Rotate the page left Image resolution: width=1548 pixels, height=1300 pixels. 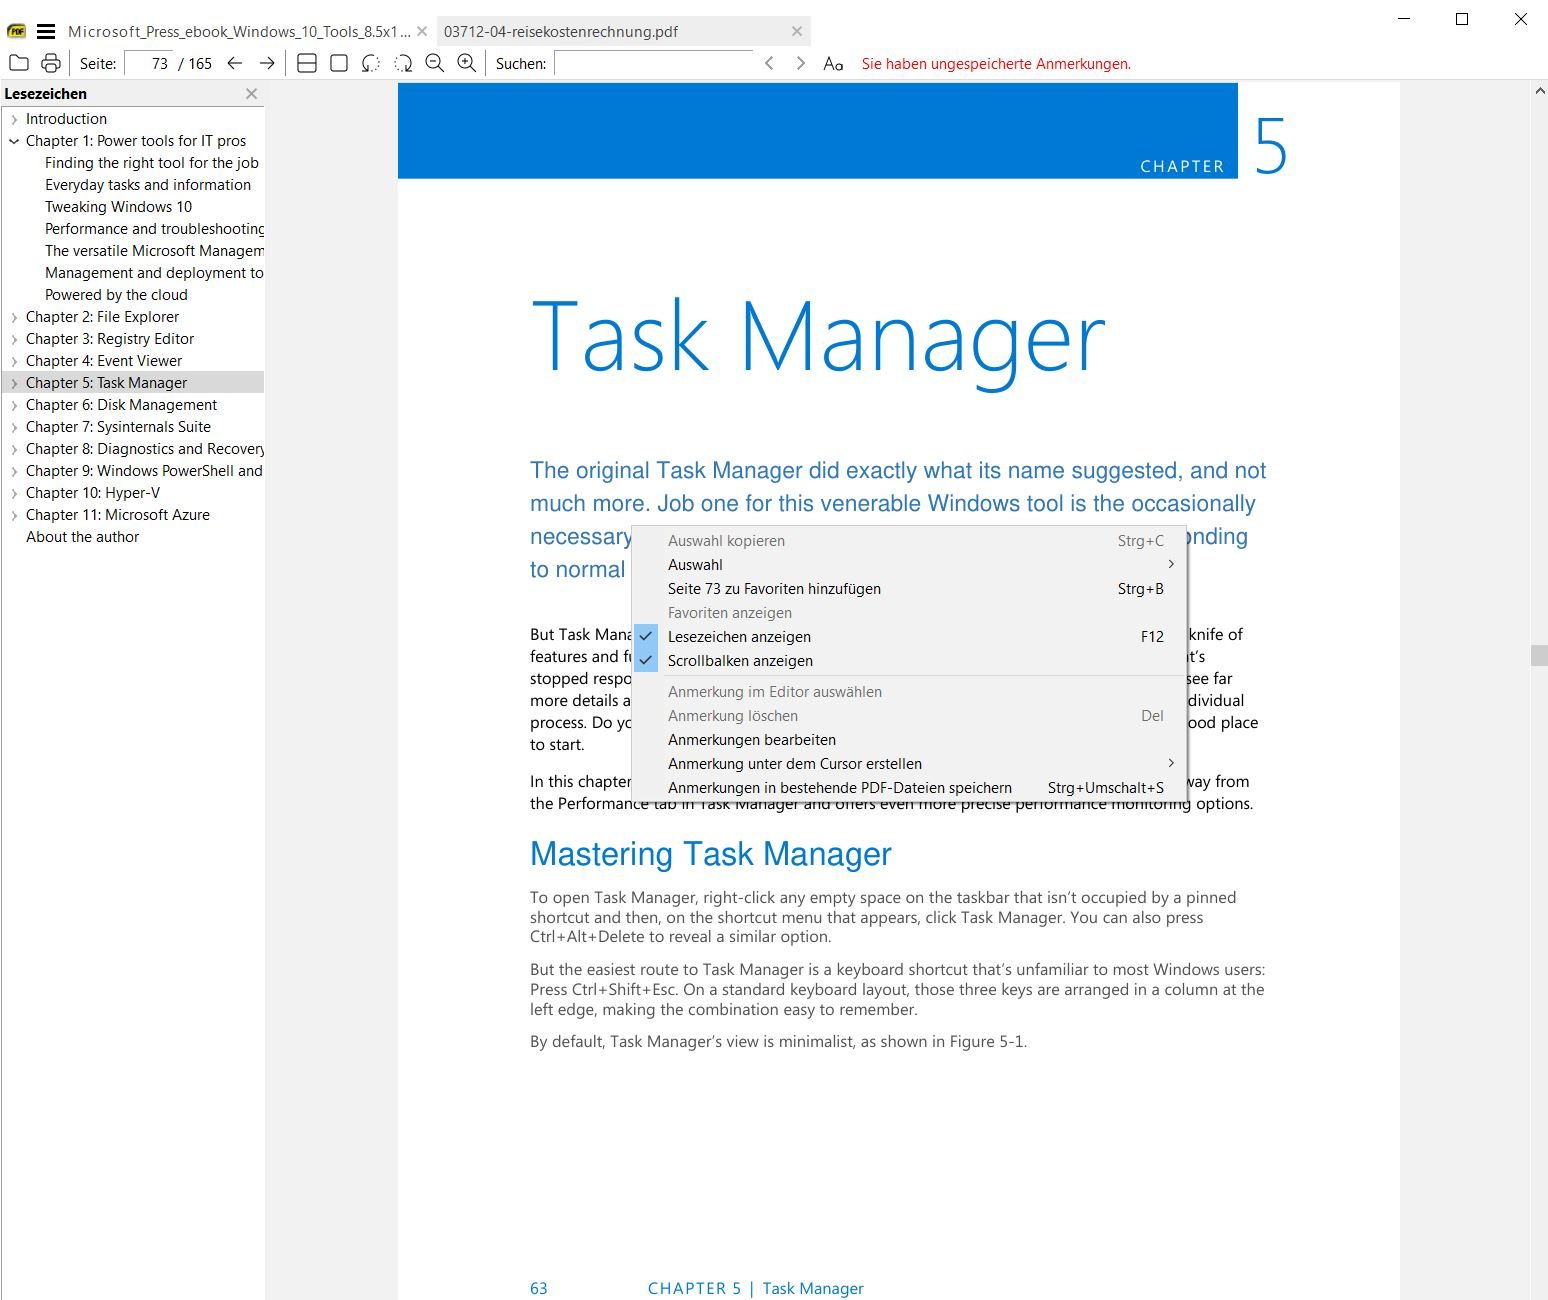pos(371,63)
